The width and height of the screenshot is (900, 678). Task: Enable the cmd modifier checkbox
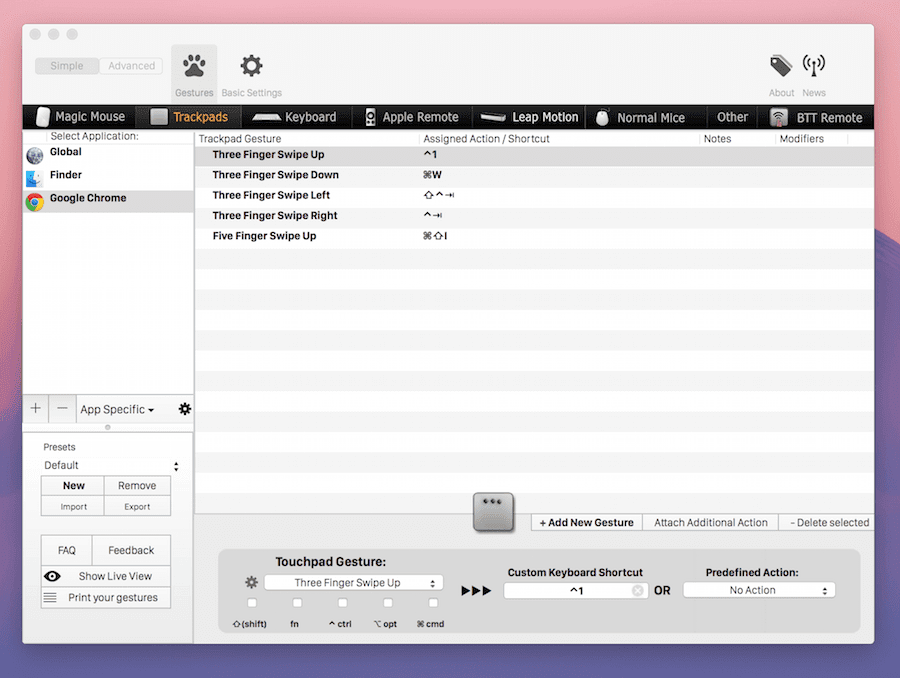tap(433, 603)
